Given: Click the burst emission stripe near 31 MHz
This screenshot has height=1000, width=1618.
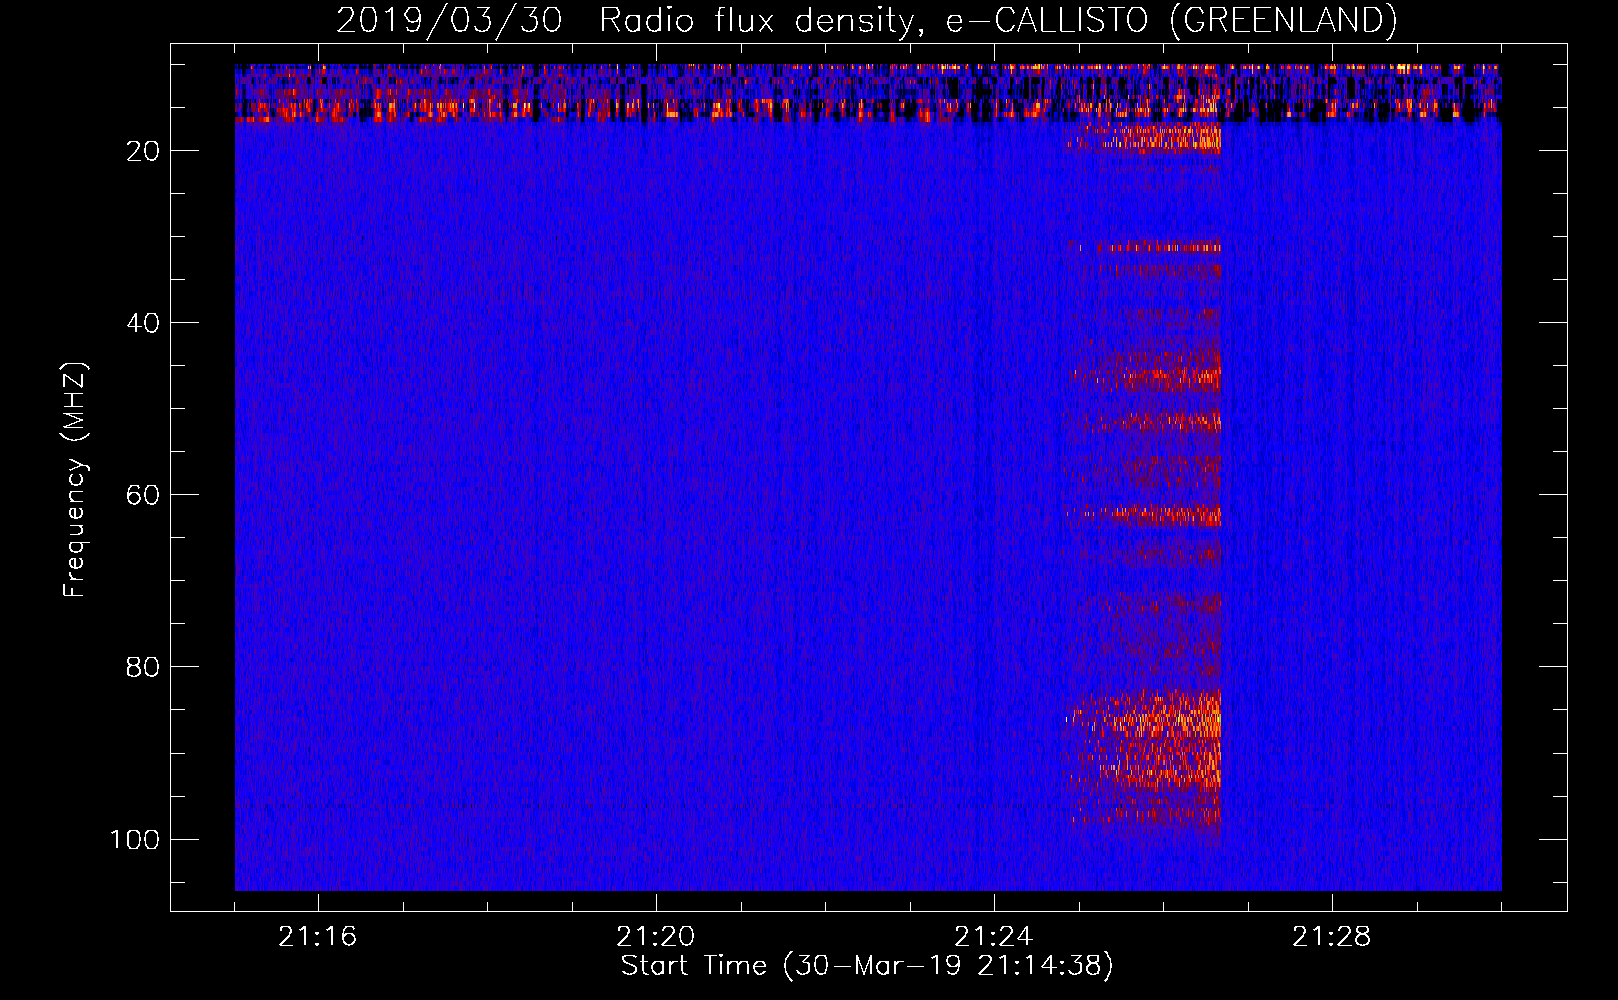Looking at the screenshot, I should 1150,246.
